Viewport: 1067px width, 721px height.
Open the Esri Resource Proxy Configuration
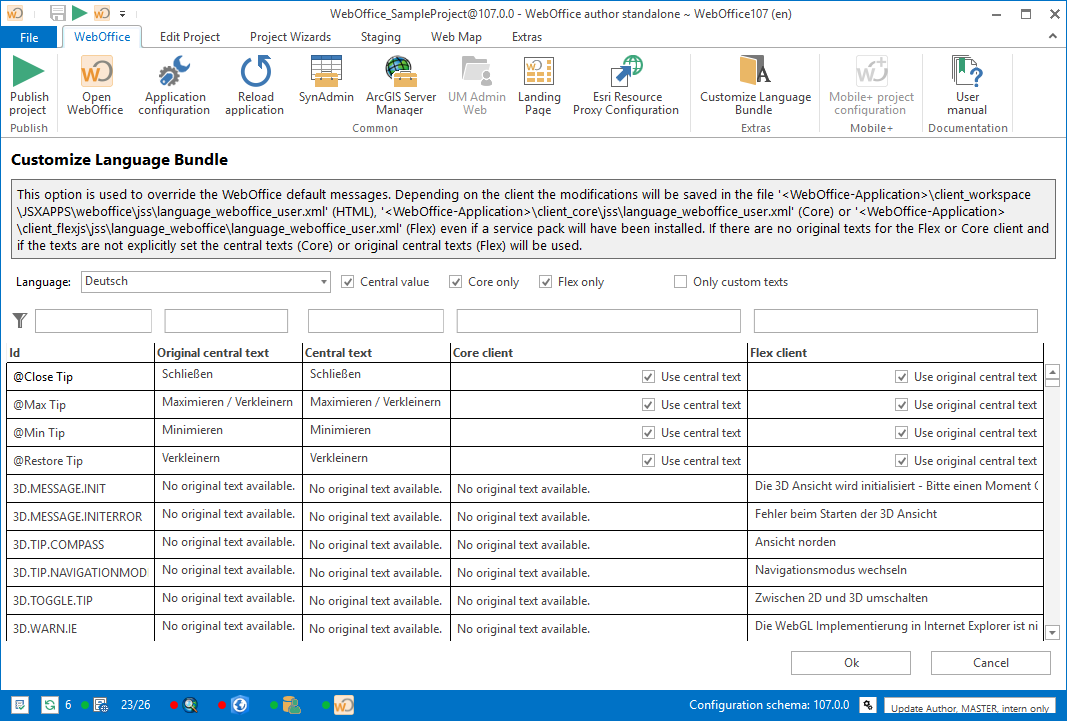pyautogui.click(x=626, y=85)
